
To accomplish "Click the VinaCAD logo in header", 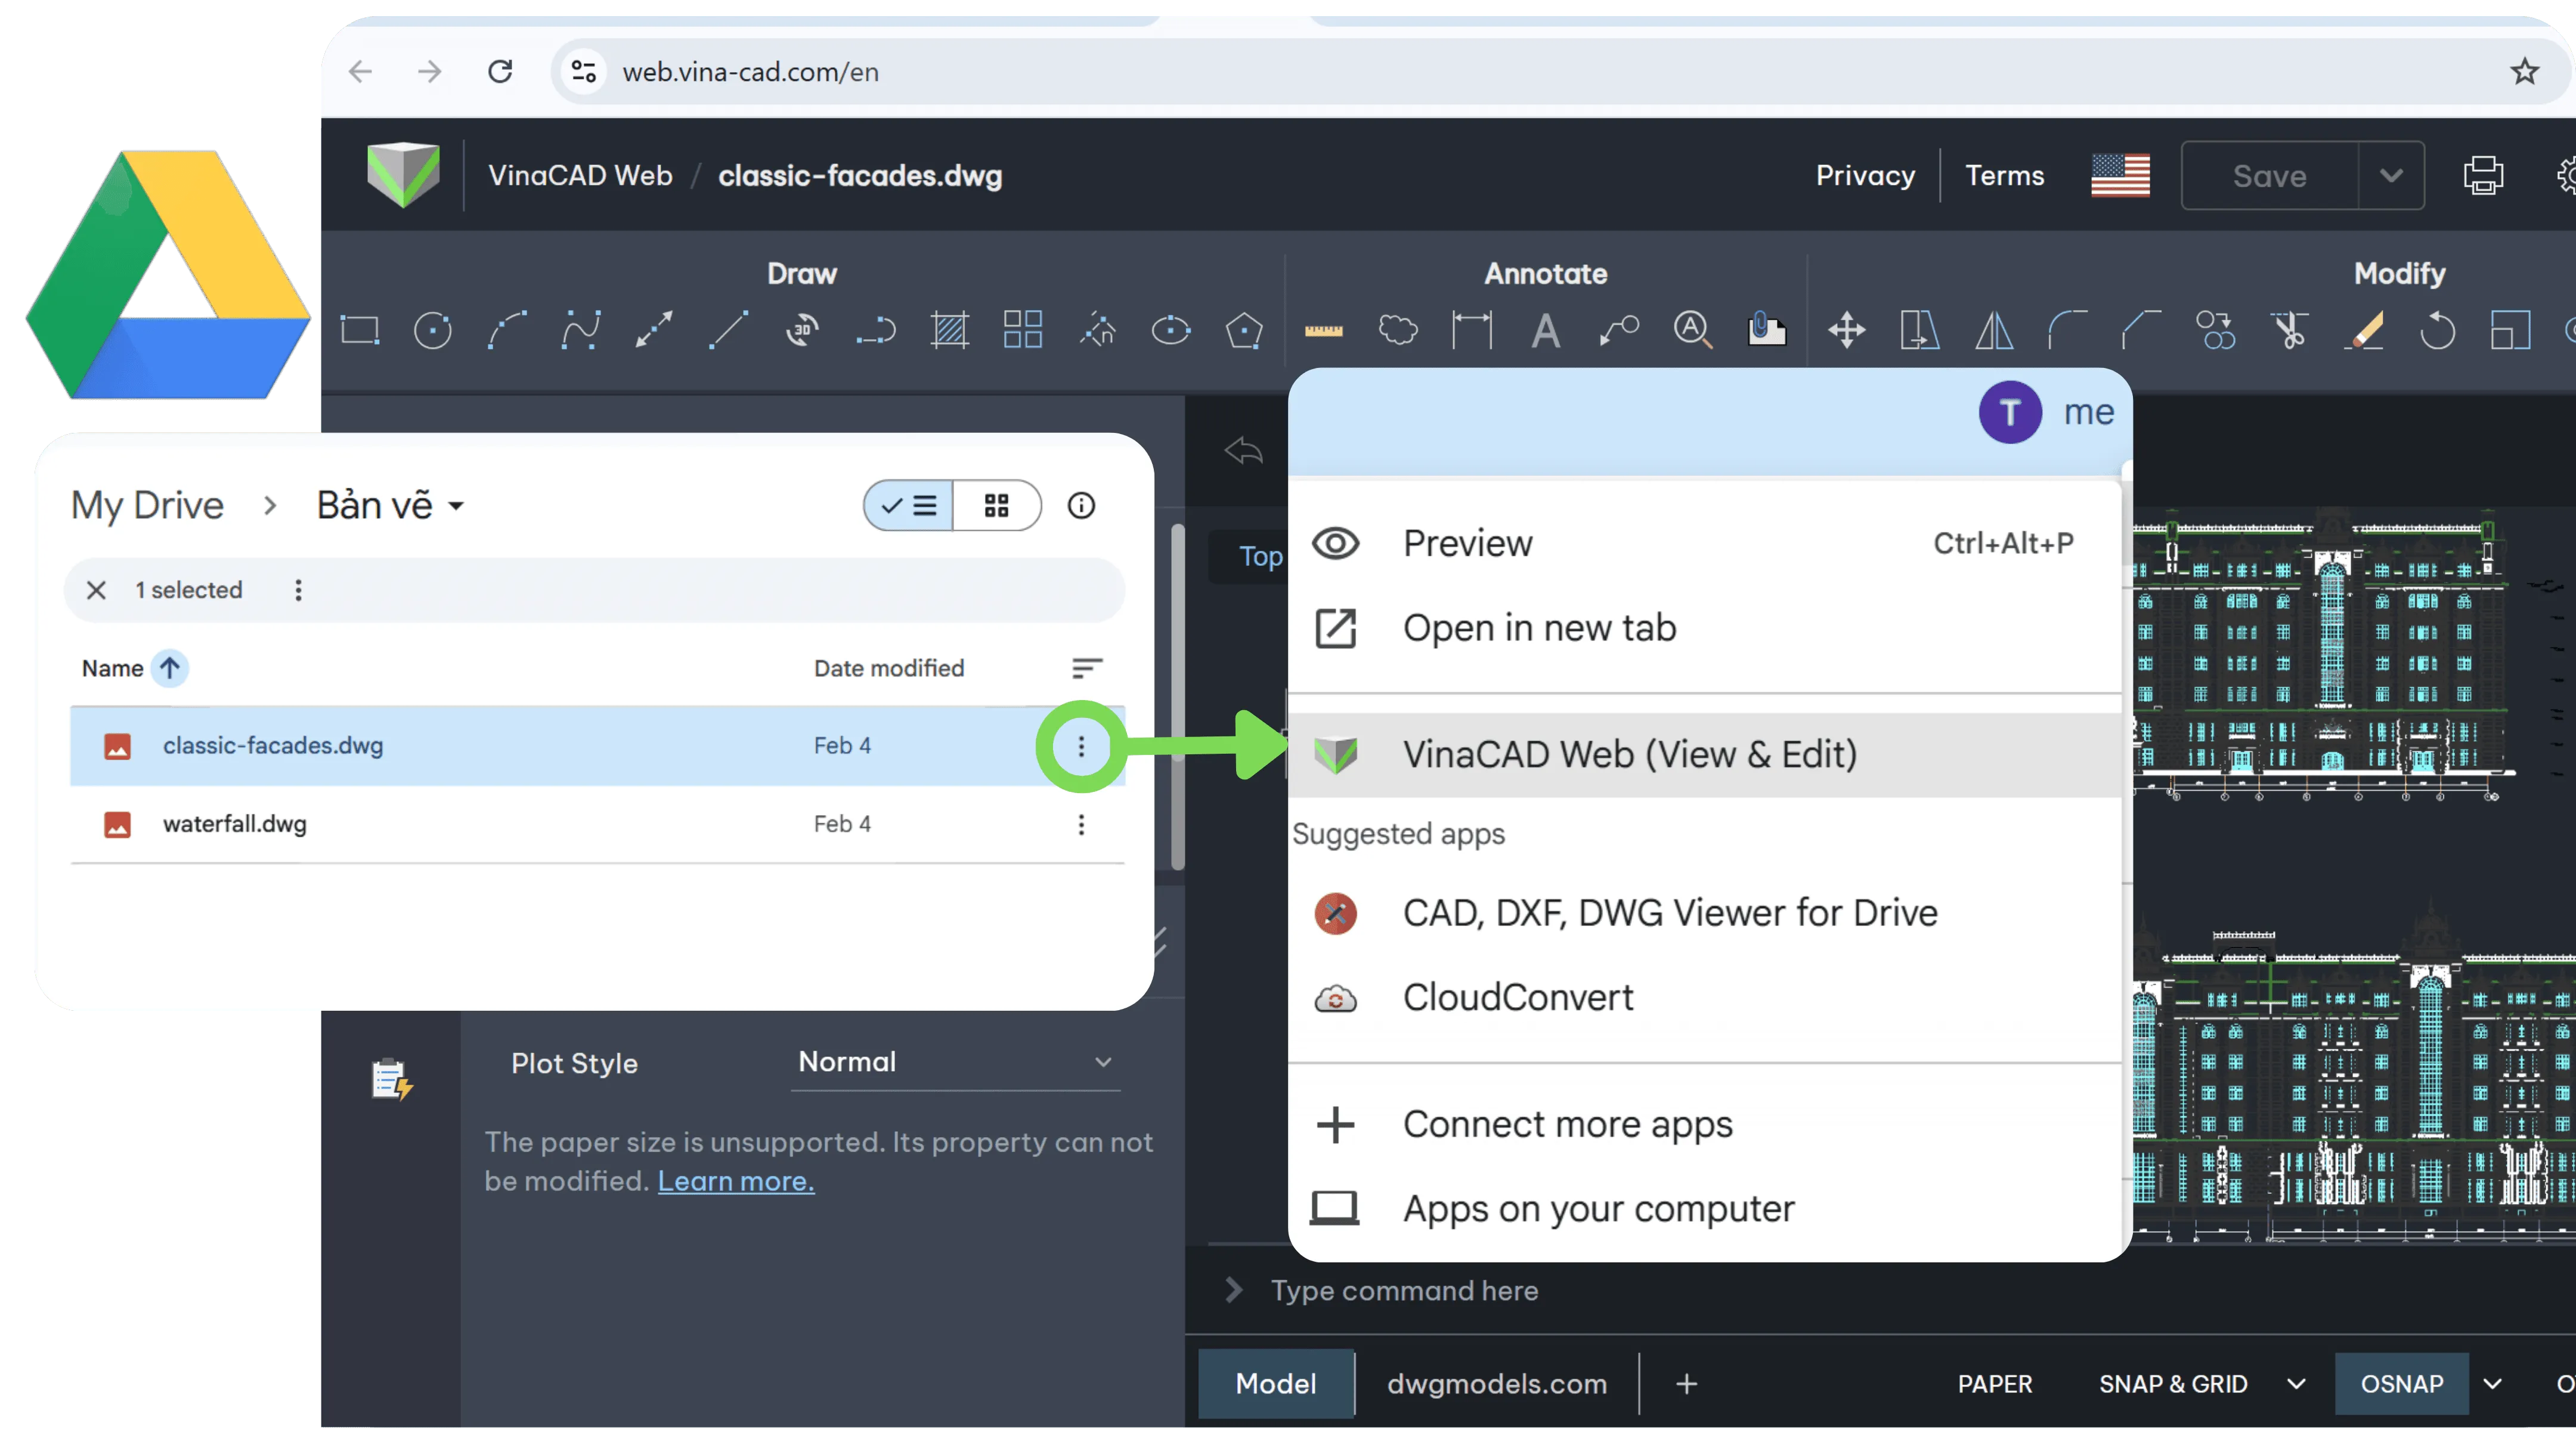I will [x=403, y=174].
